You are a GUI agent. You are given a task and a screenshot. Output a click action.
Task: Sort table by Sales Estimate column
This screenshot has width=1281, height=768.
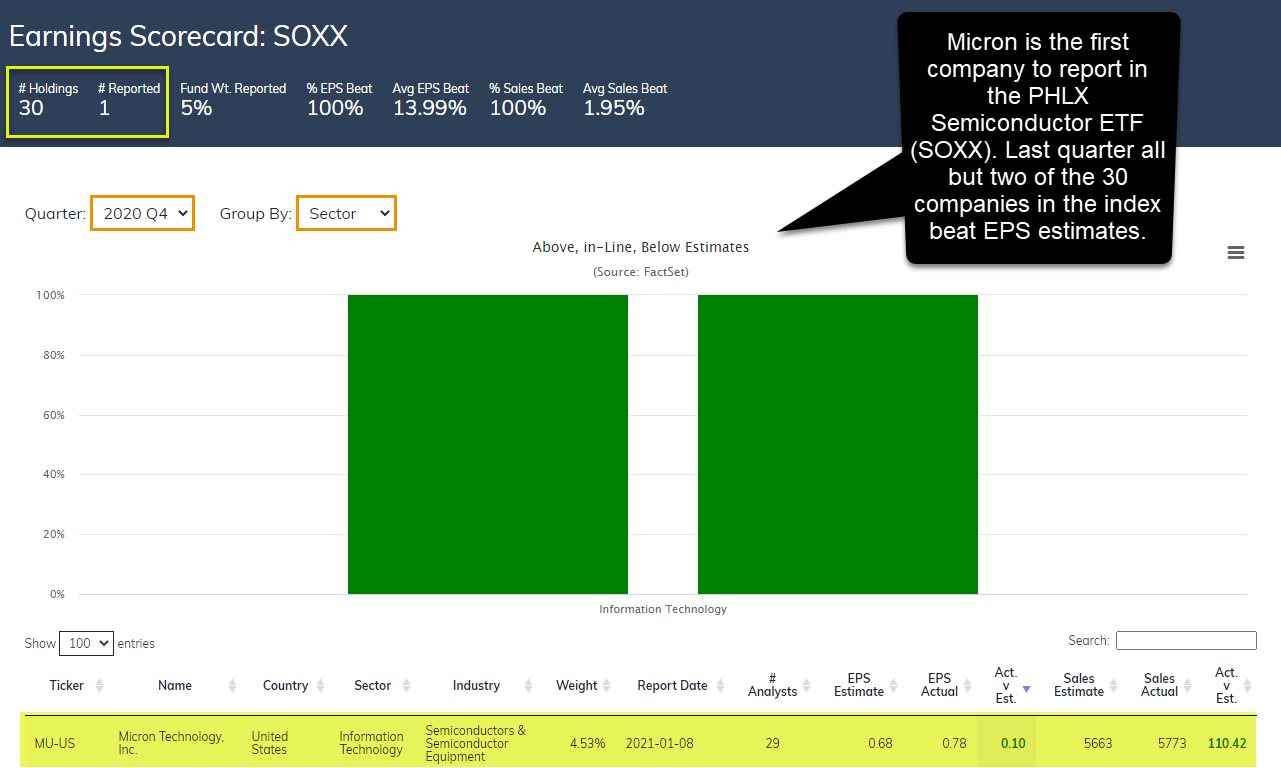[1086, 685]
